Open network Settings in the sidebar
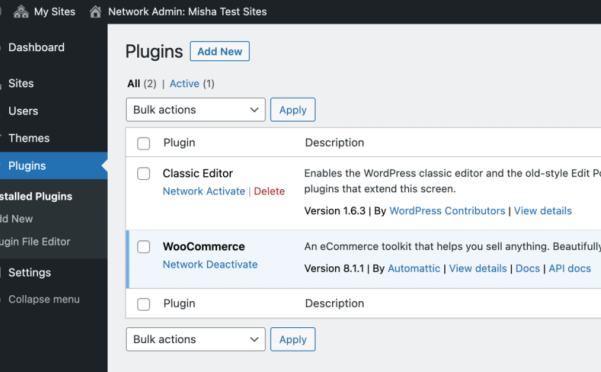Screen dimensions: 601x372 (x=30, y=273)
